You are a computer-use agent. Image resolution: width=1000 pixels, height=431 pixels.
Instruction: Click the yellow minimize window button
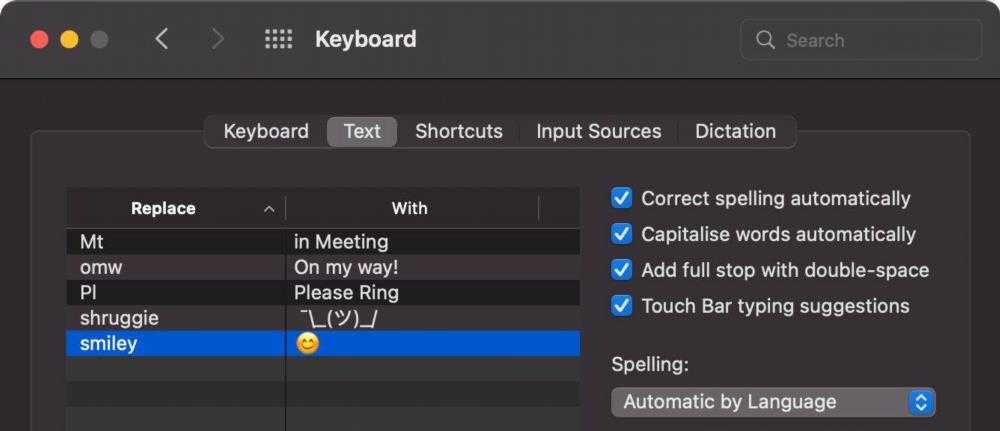69,40
